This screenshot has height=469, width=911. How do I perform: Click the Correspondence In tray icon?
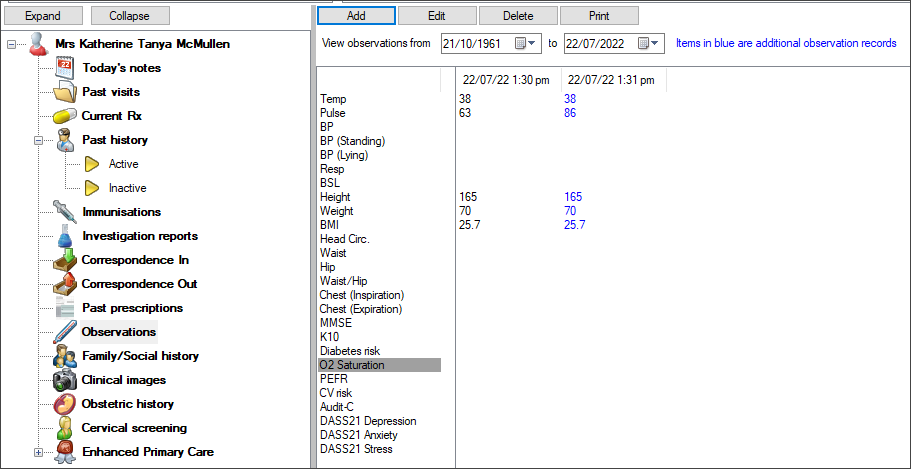coord(64,260)
